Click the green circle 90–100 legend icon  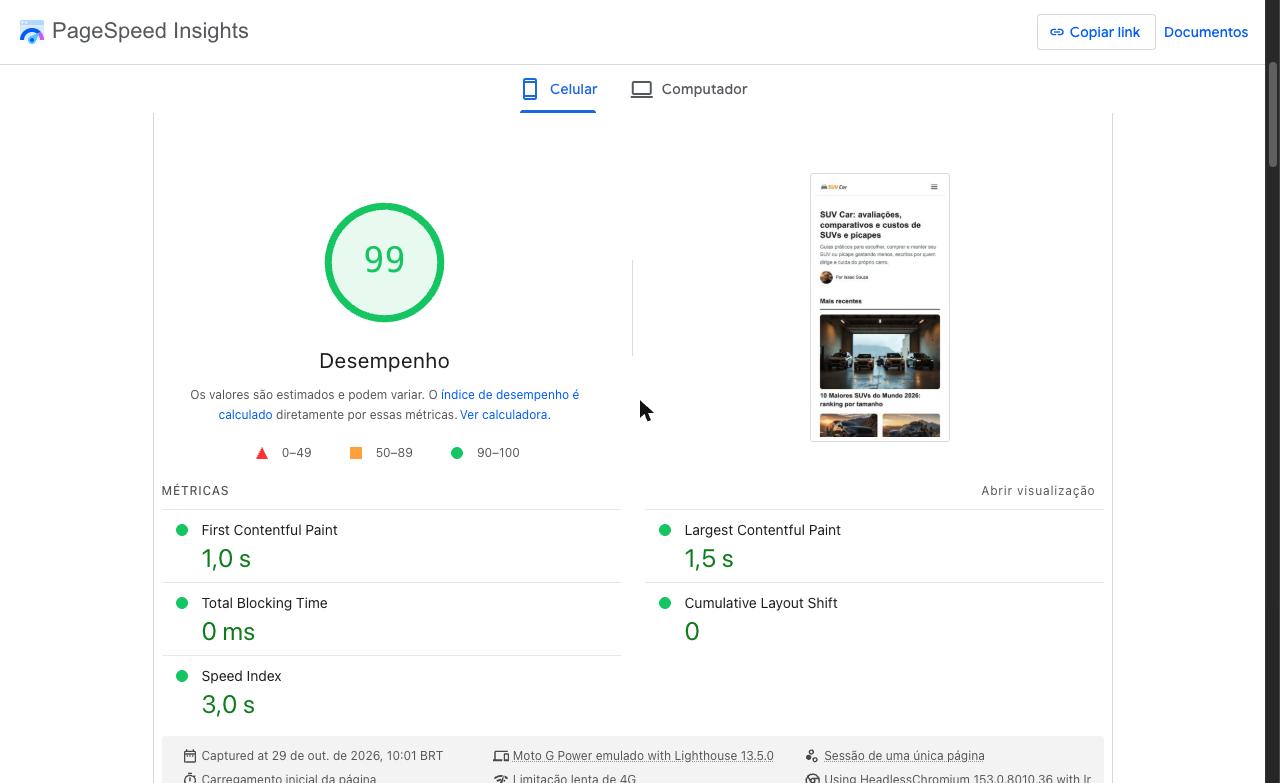(457, 453)
